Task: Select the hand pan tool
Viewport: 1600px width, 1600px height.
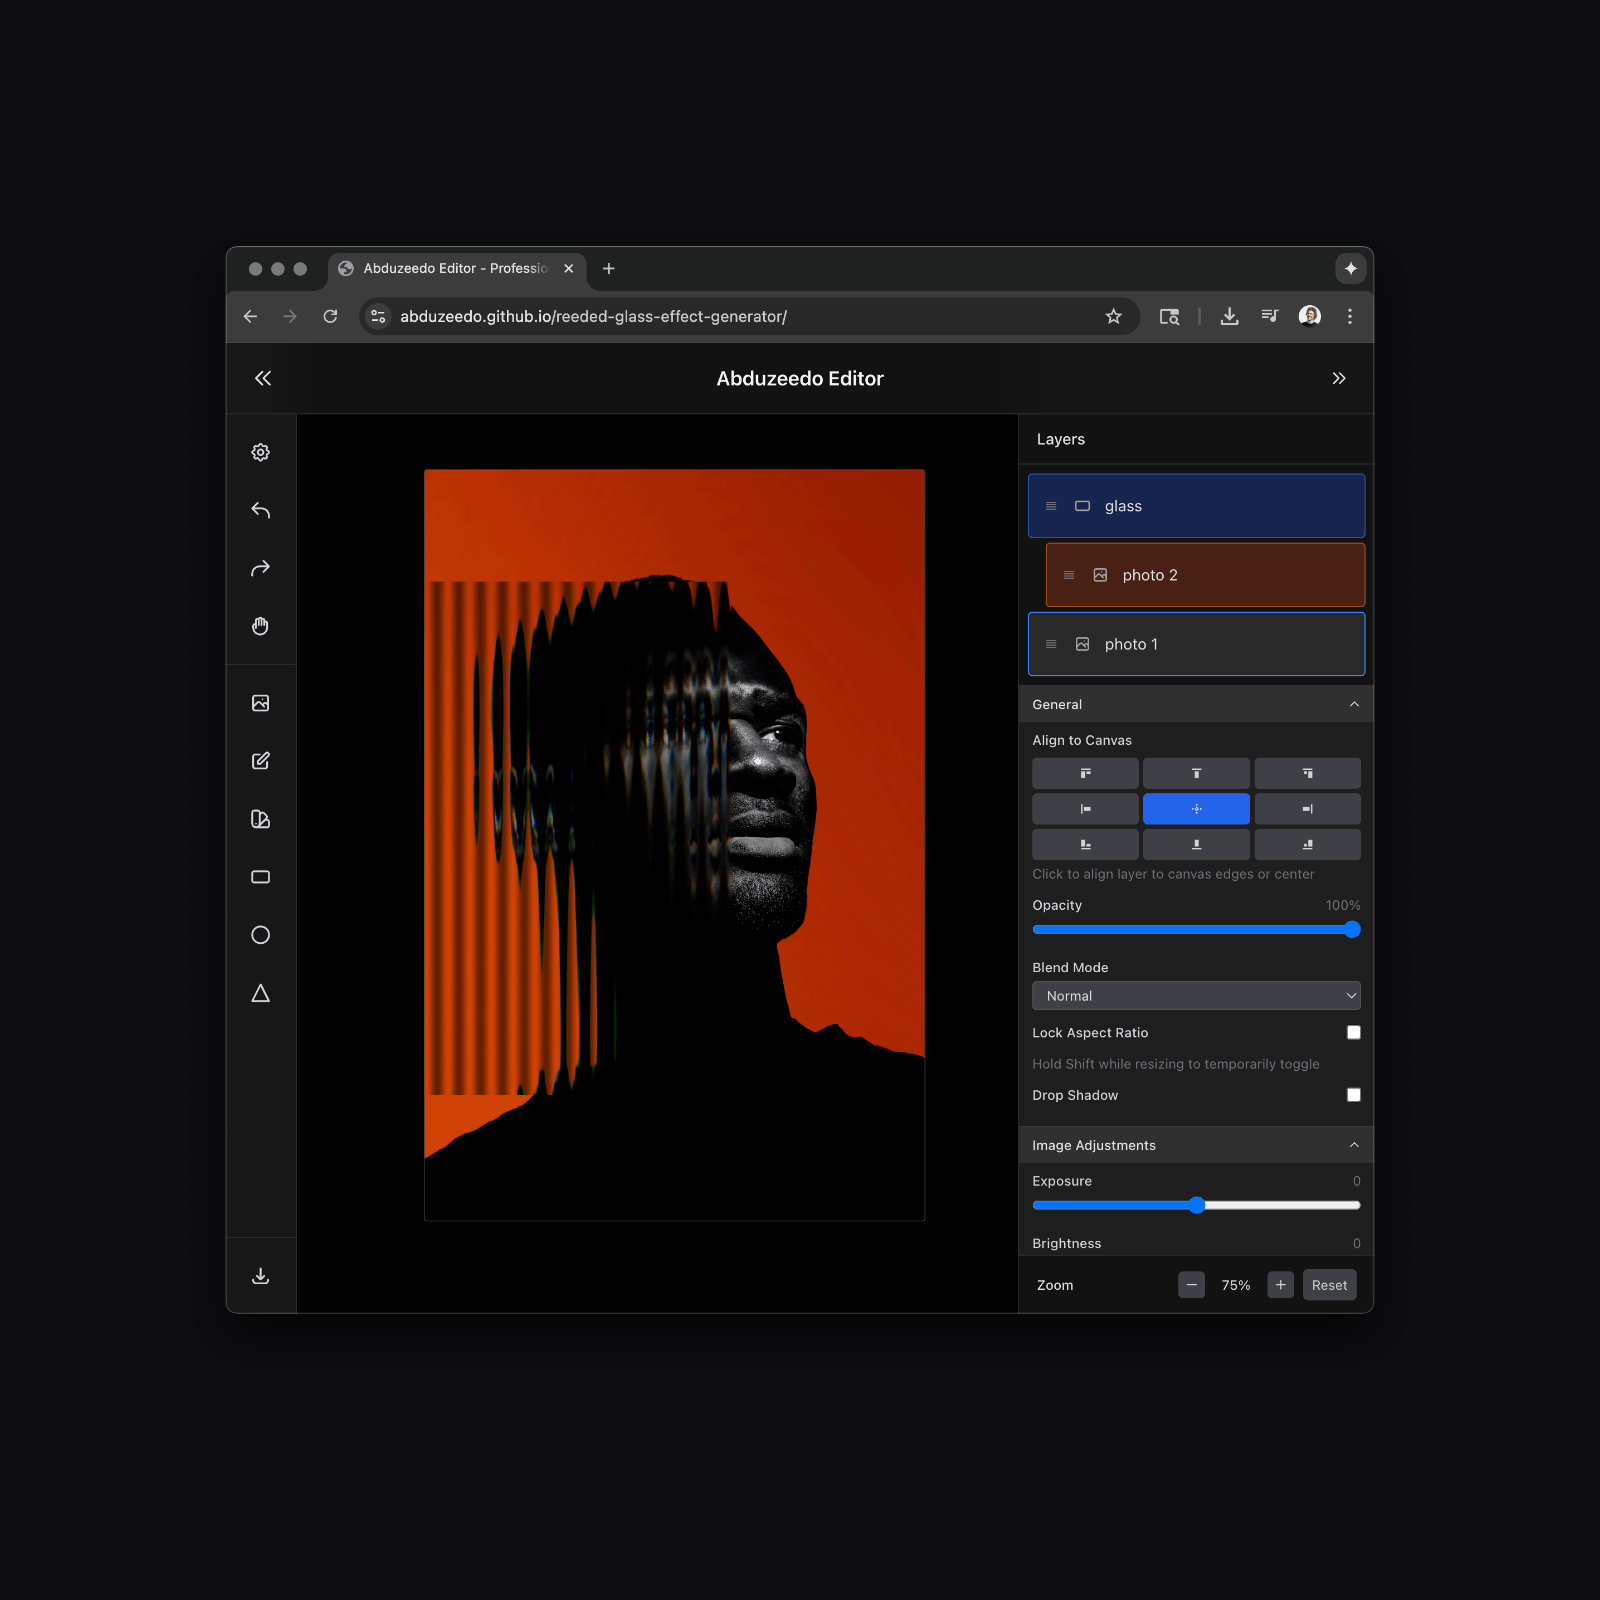Action: coord(260,627)
